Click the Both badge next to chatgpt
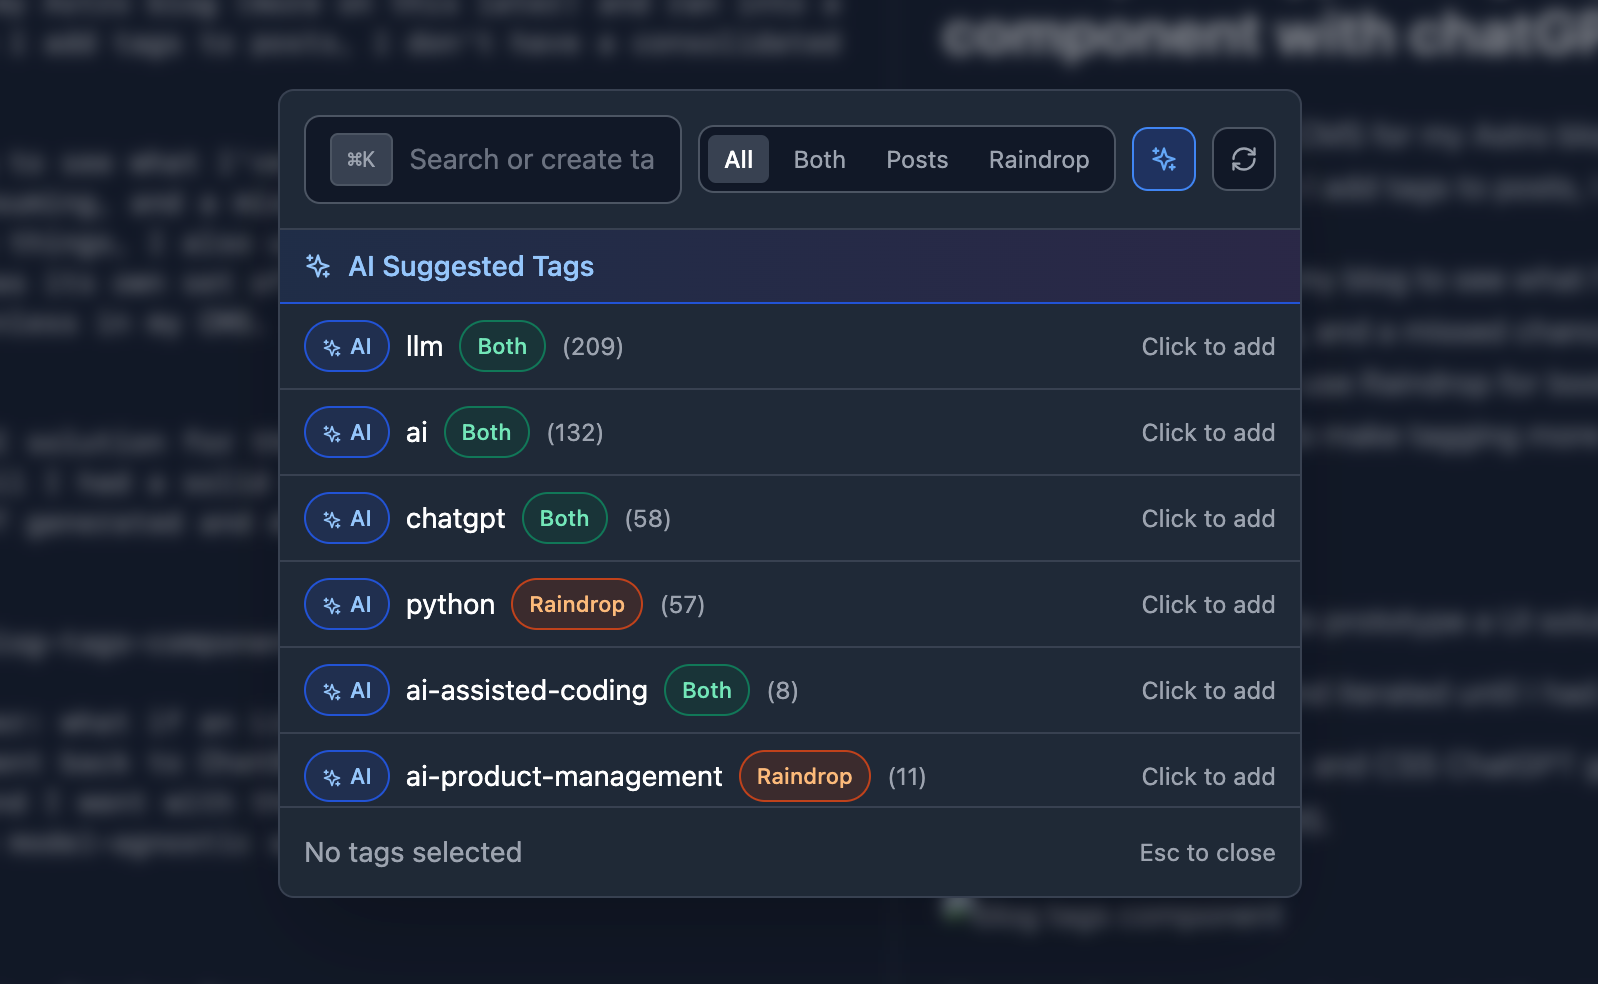Screen dimensions: 1598x984 565,518
